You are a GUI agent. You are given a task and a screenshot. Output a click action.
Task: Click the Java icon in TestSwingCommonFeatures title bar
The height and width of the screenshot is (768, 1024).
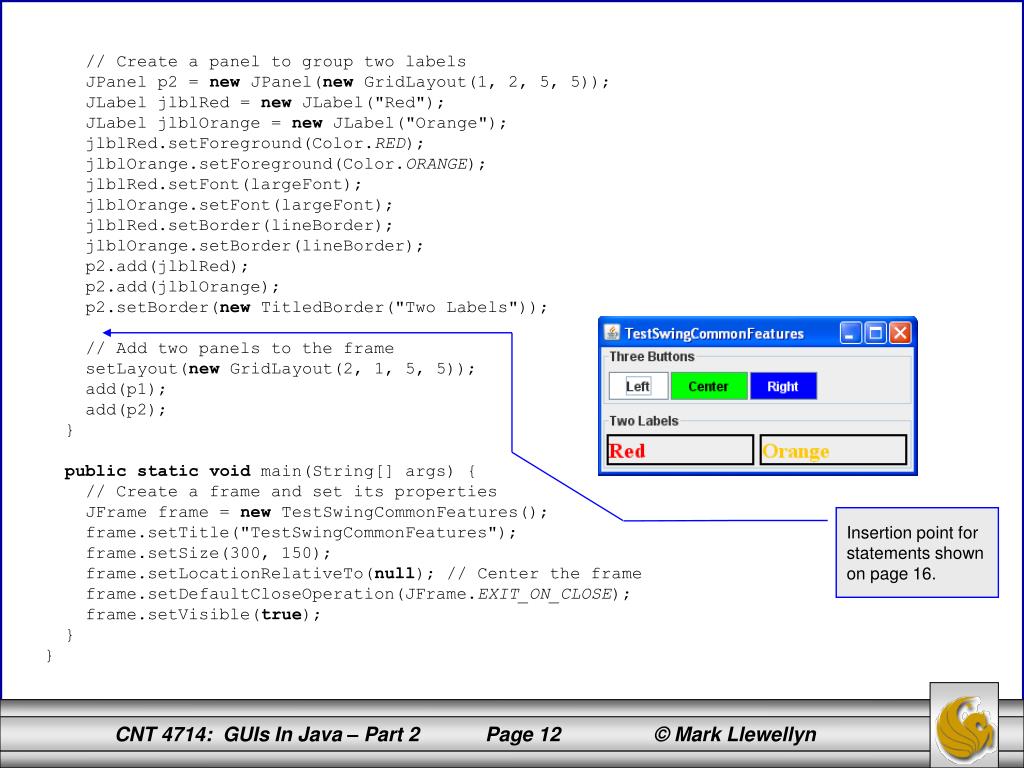[x=612, y=333]
